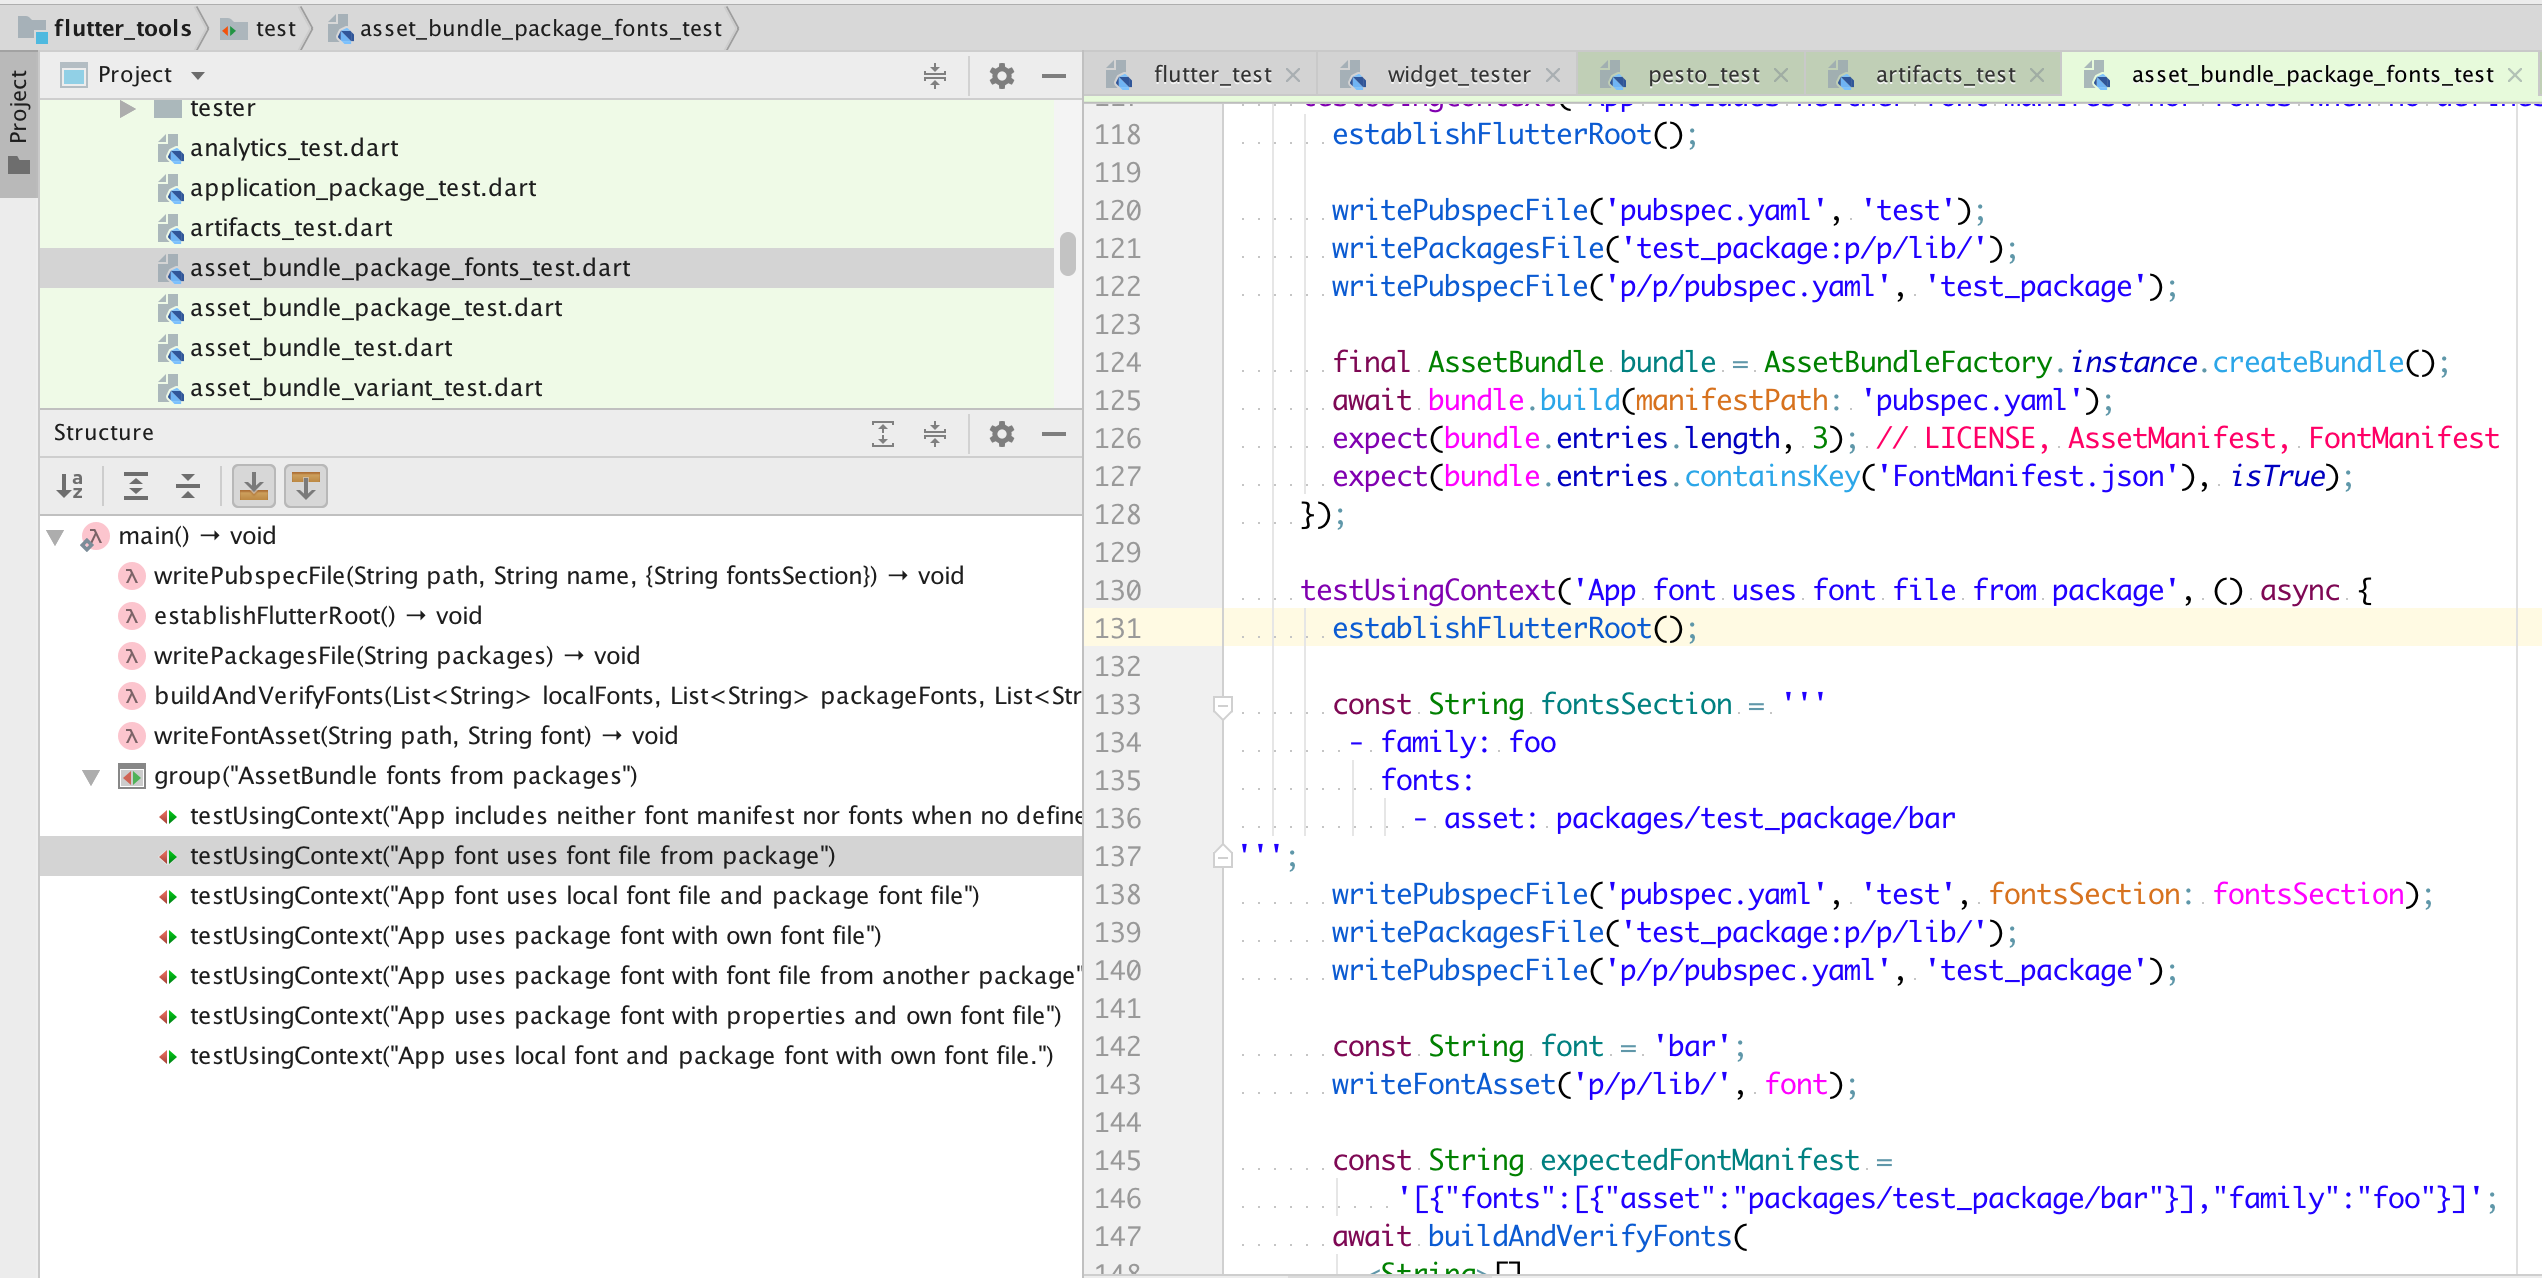Hide the Project panel with minus icon

tap(1054, 76)
